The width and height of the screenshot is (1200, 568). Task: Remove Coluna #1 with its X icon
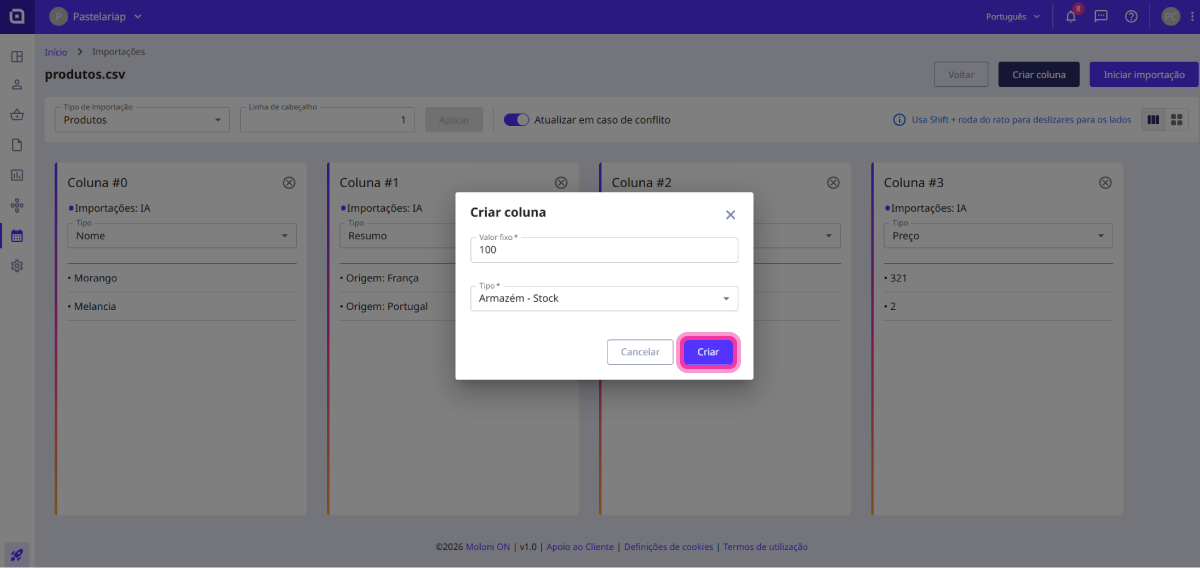(x=561, y=182)
